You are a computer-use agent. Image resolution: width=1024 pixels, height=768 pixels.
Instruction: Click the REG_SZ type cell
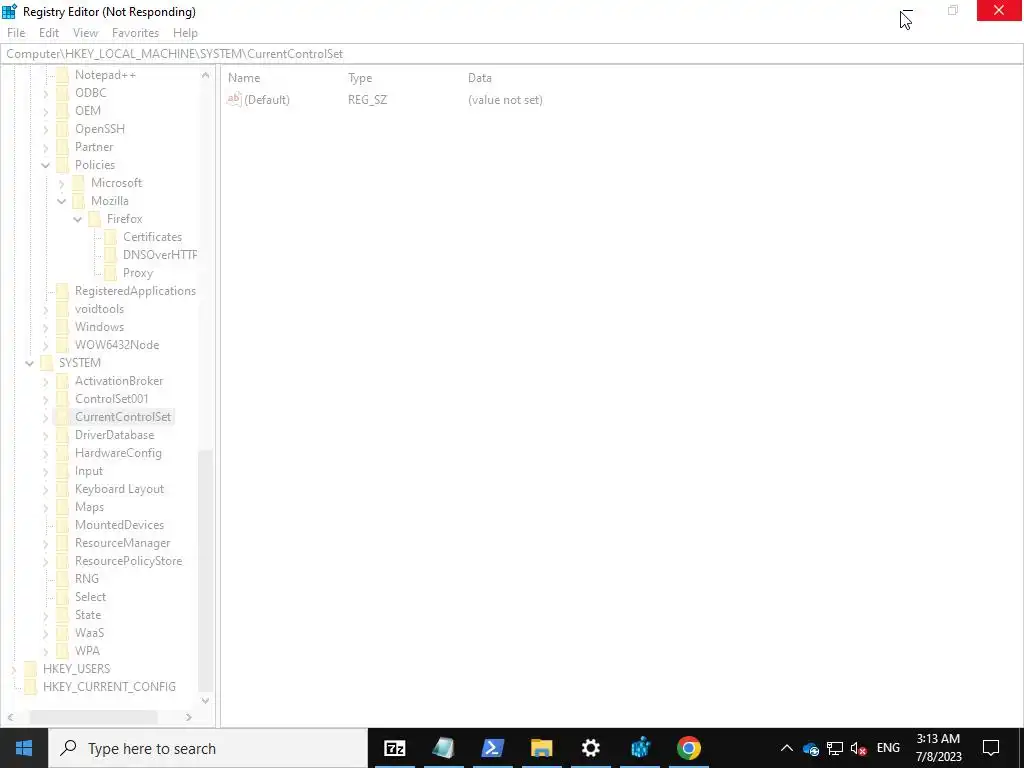point(368,100)
